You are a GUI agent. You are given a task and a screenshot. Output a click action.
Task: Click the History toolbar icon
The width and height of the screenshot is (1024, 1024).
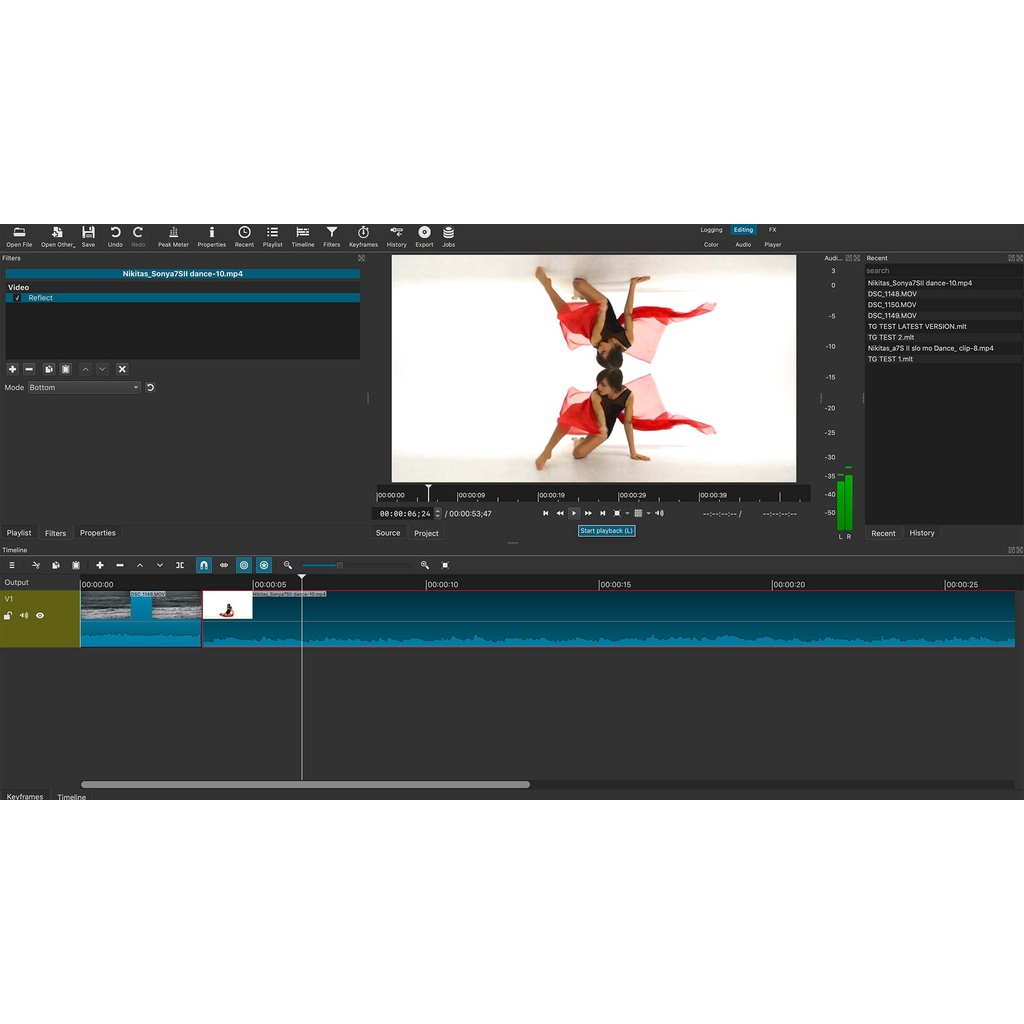click(396, 236)
